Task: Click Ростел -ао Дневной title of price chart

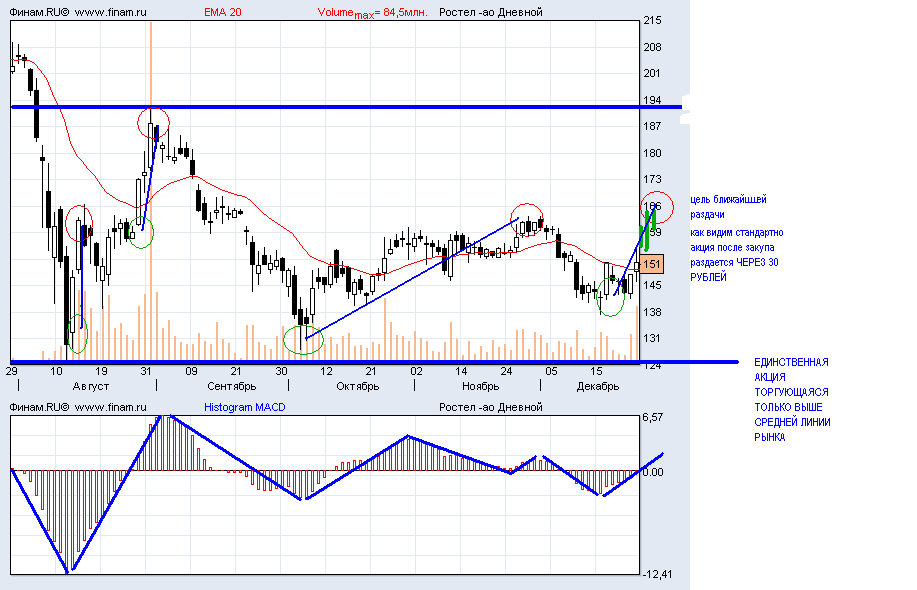Action: pyautogui.click(x=491, y=12)
